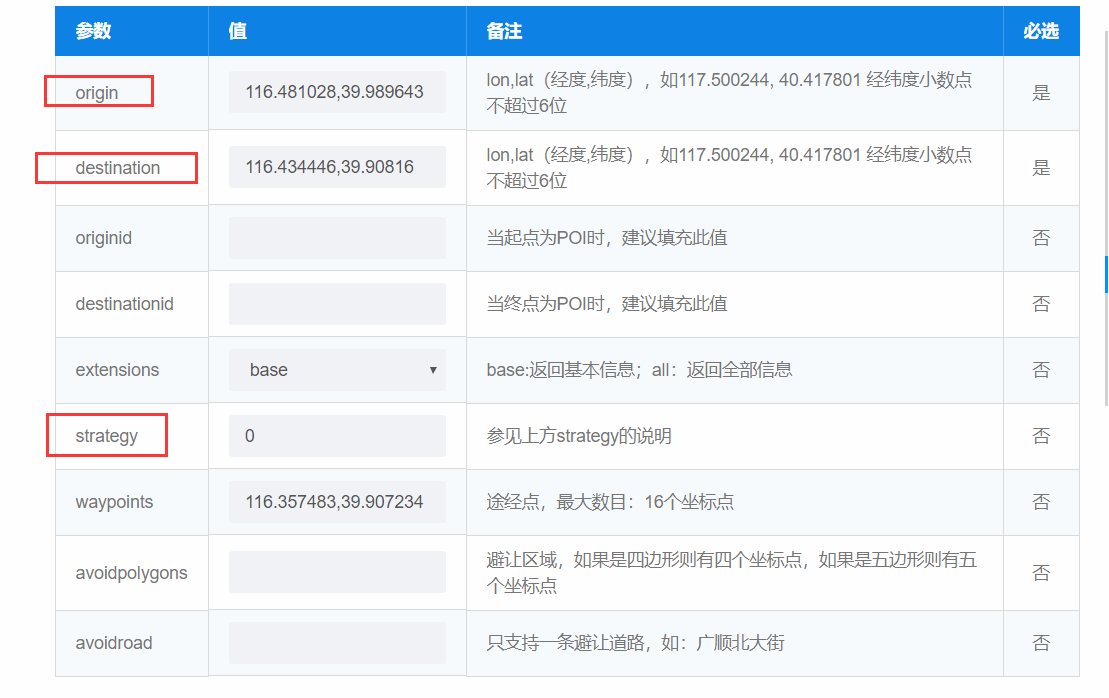Viewport: 1109px width, 698px height.
Task: Open the extensions base dropdown
Action: (x=337, y=370)
